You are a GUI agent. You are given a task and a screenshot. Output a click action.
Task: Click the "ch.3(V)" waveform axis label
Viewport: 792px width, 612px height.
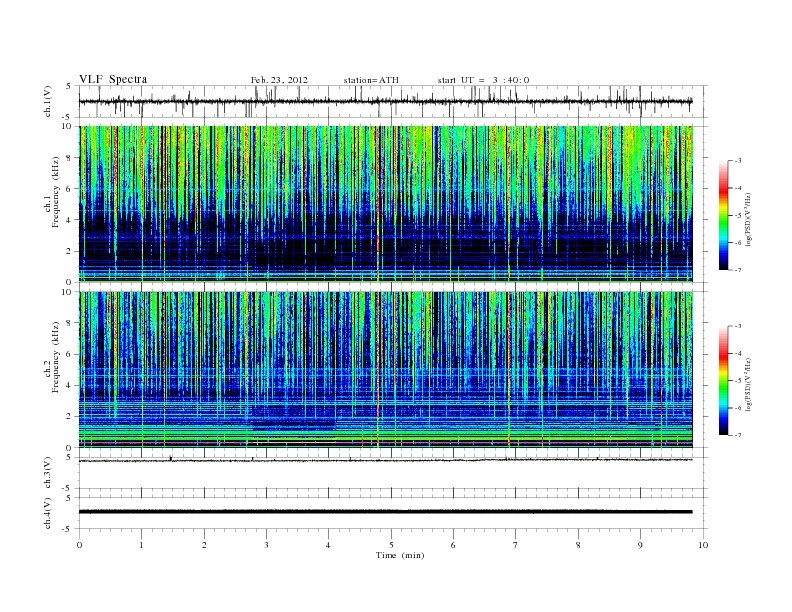point(48,473)
